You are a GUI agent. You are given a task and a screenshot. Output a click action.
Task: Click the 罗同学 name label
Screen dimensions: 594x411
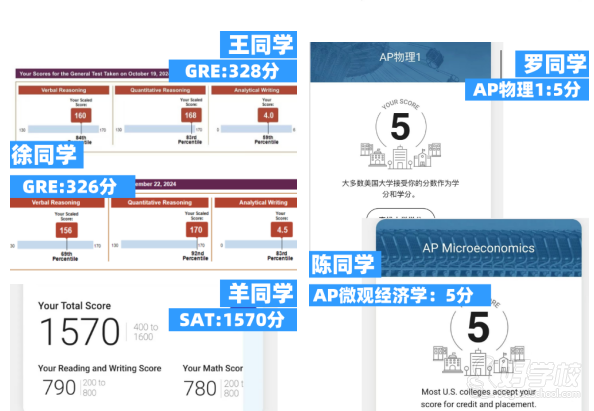(552, 63)
